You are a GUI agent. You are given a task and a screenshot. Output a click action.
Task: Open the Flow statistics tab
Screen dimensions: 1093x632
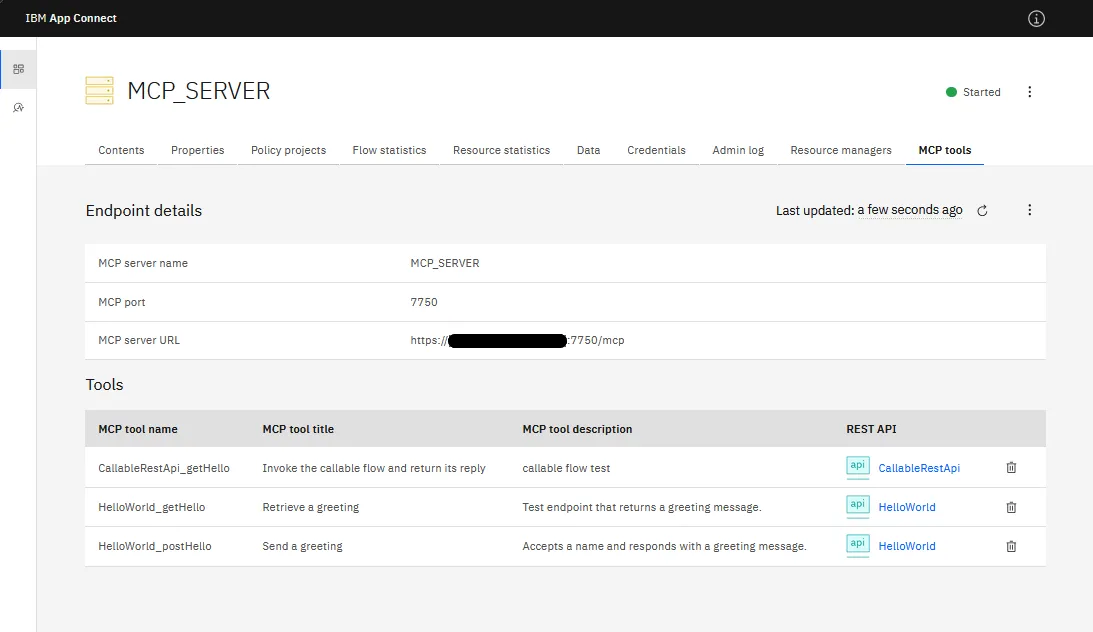click(389, 150)
